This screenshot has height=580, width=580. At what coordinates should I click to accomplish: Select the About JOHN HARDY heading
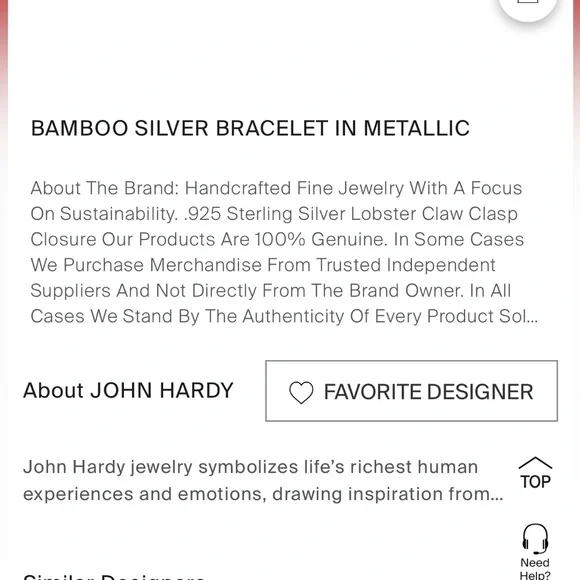tap(128, 390)
